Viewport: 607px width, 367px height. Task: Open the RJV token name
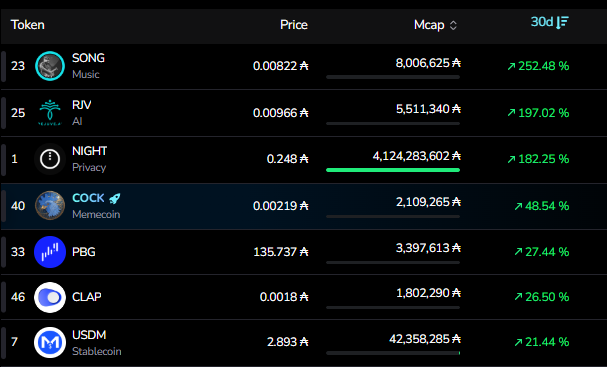click(x=82, y=105)
